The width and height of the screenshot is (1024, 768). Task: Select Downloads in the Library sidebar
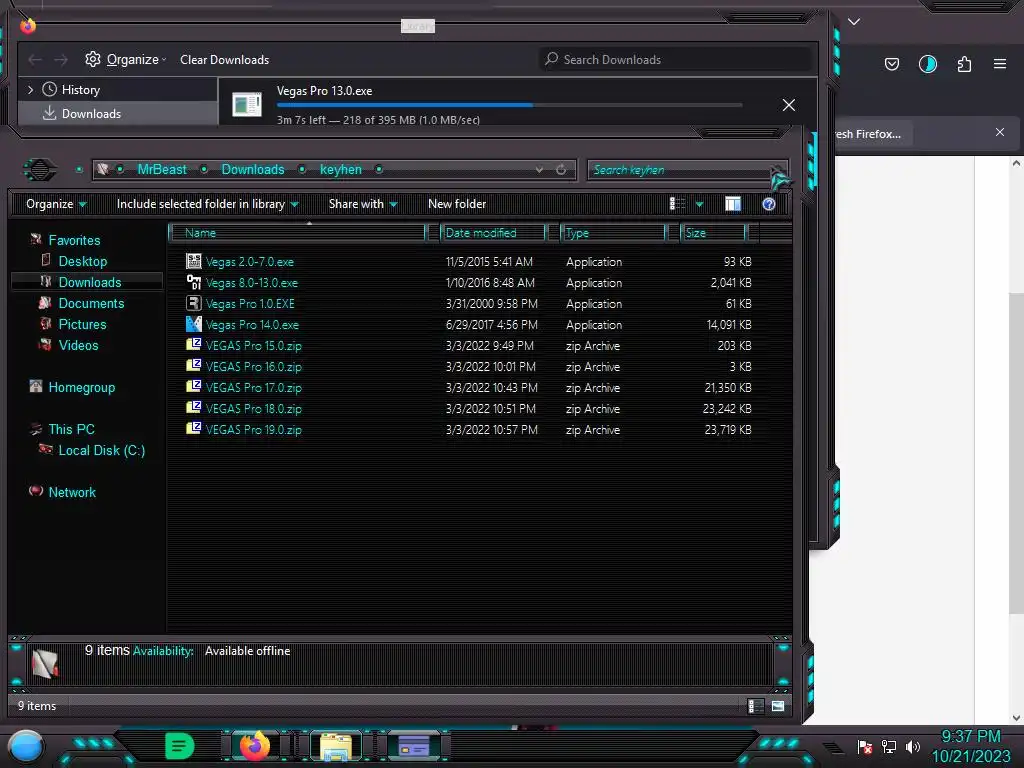[91, 114]
